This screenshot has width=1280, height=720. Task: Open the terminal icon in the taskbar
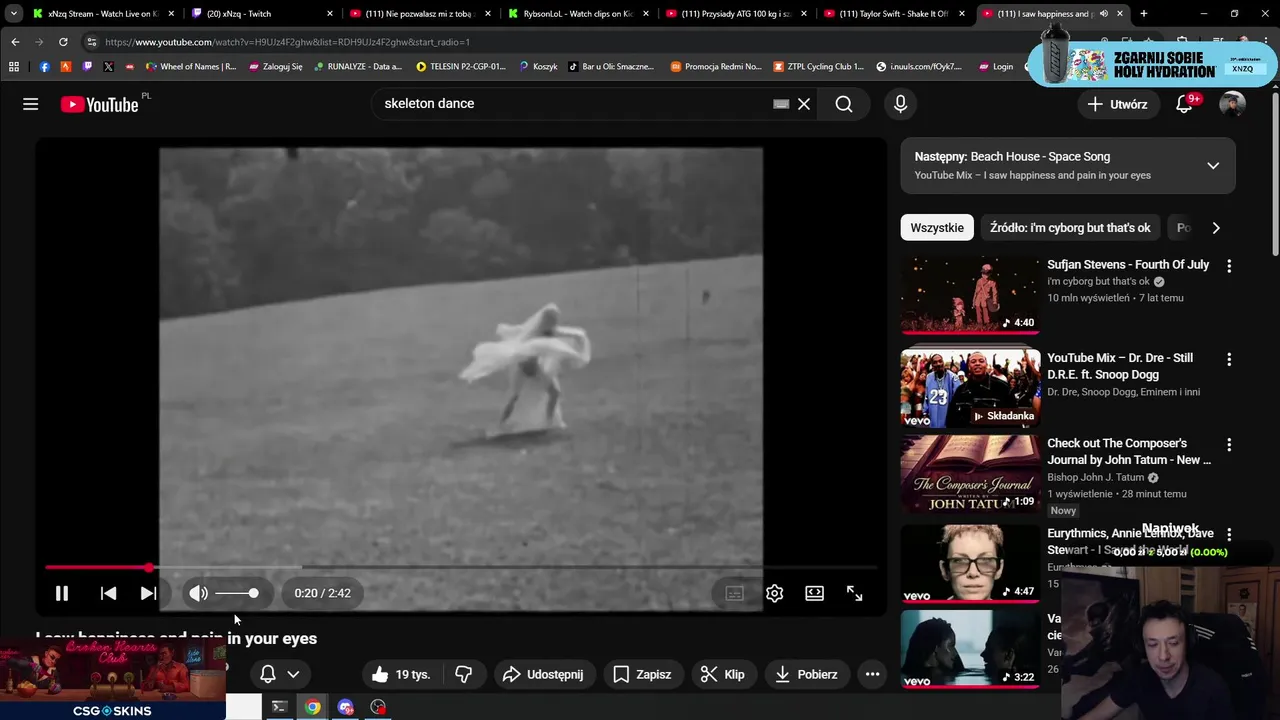coord(279,707)
